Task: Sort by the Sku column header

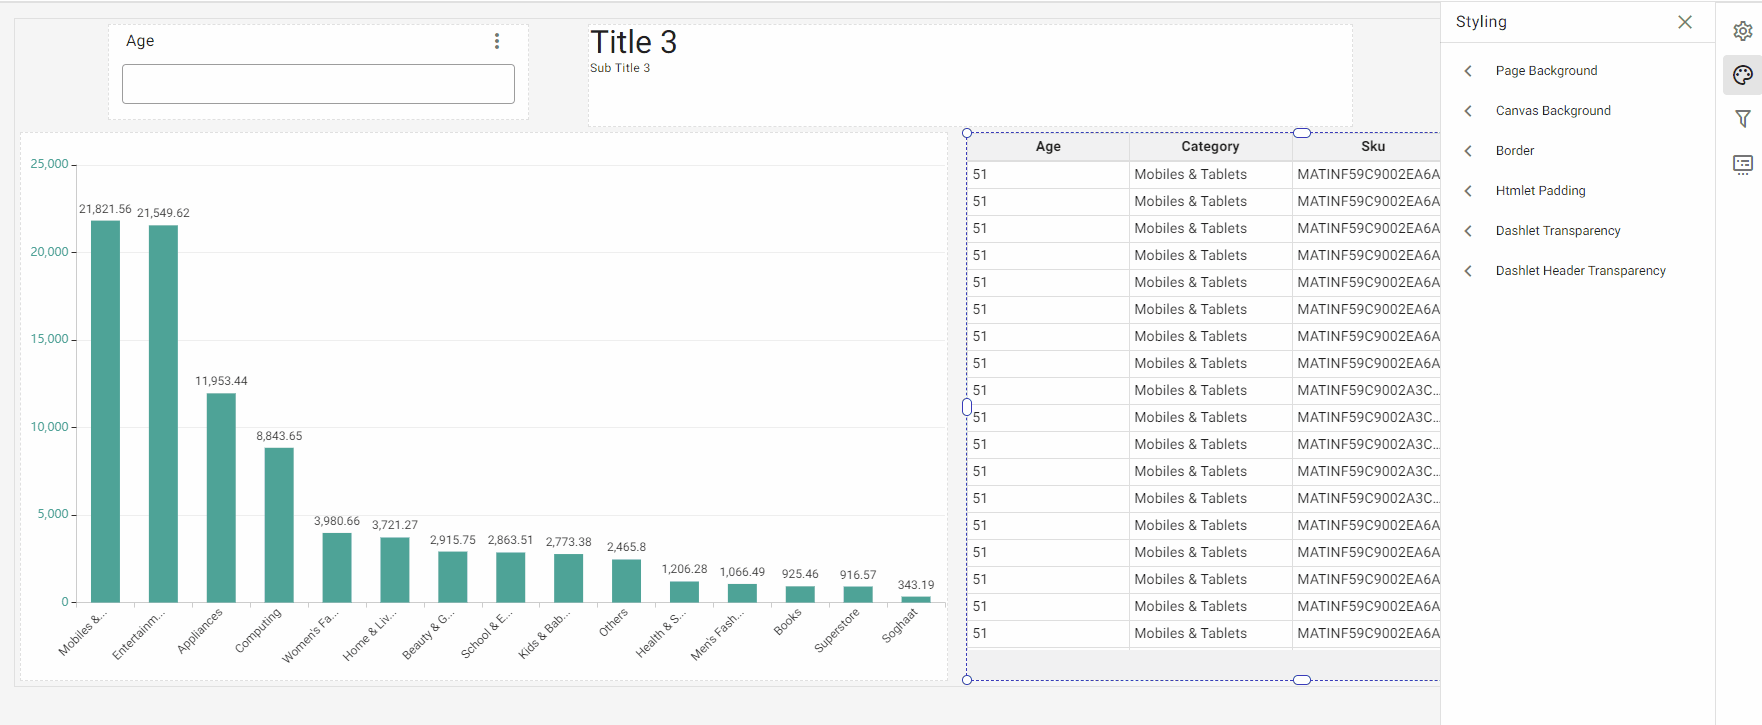Action: point(1372,147)
